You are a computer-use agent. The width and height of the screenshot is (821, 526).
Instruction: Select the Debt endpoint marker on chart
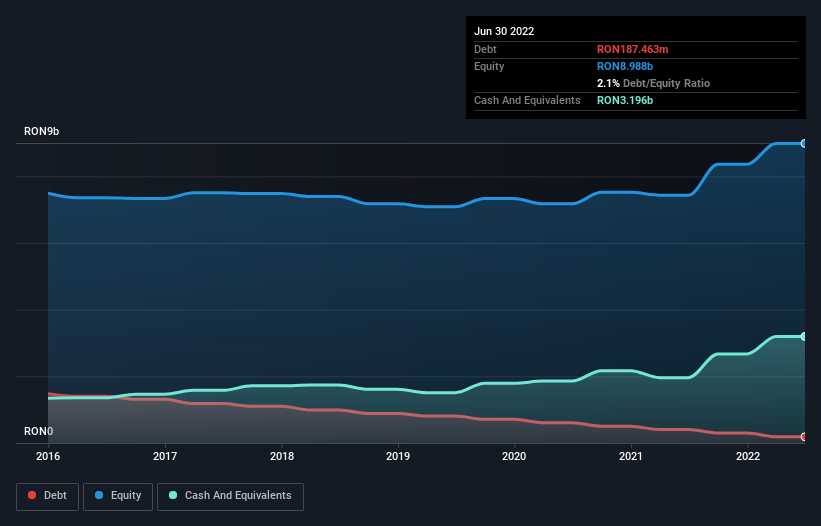pyautogui.click(x=804, y=437)
